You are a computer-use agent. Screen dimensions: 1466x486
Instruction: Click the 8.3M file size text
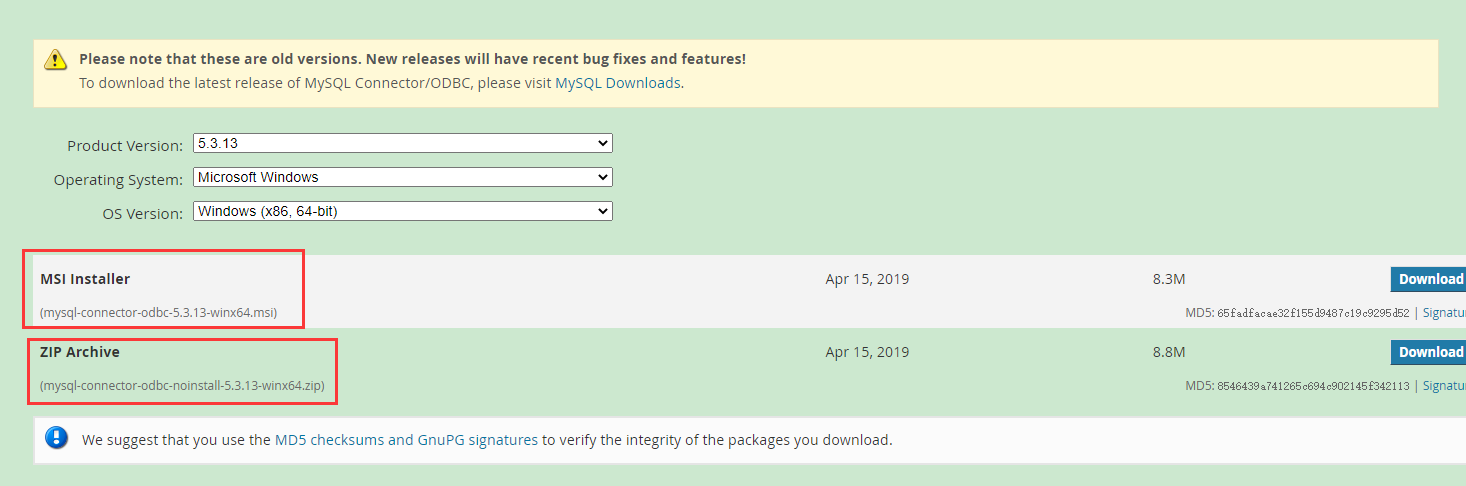coord(1168,279)
